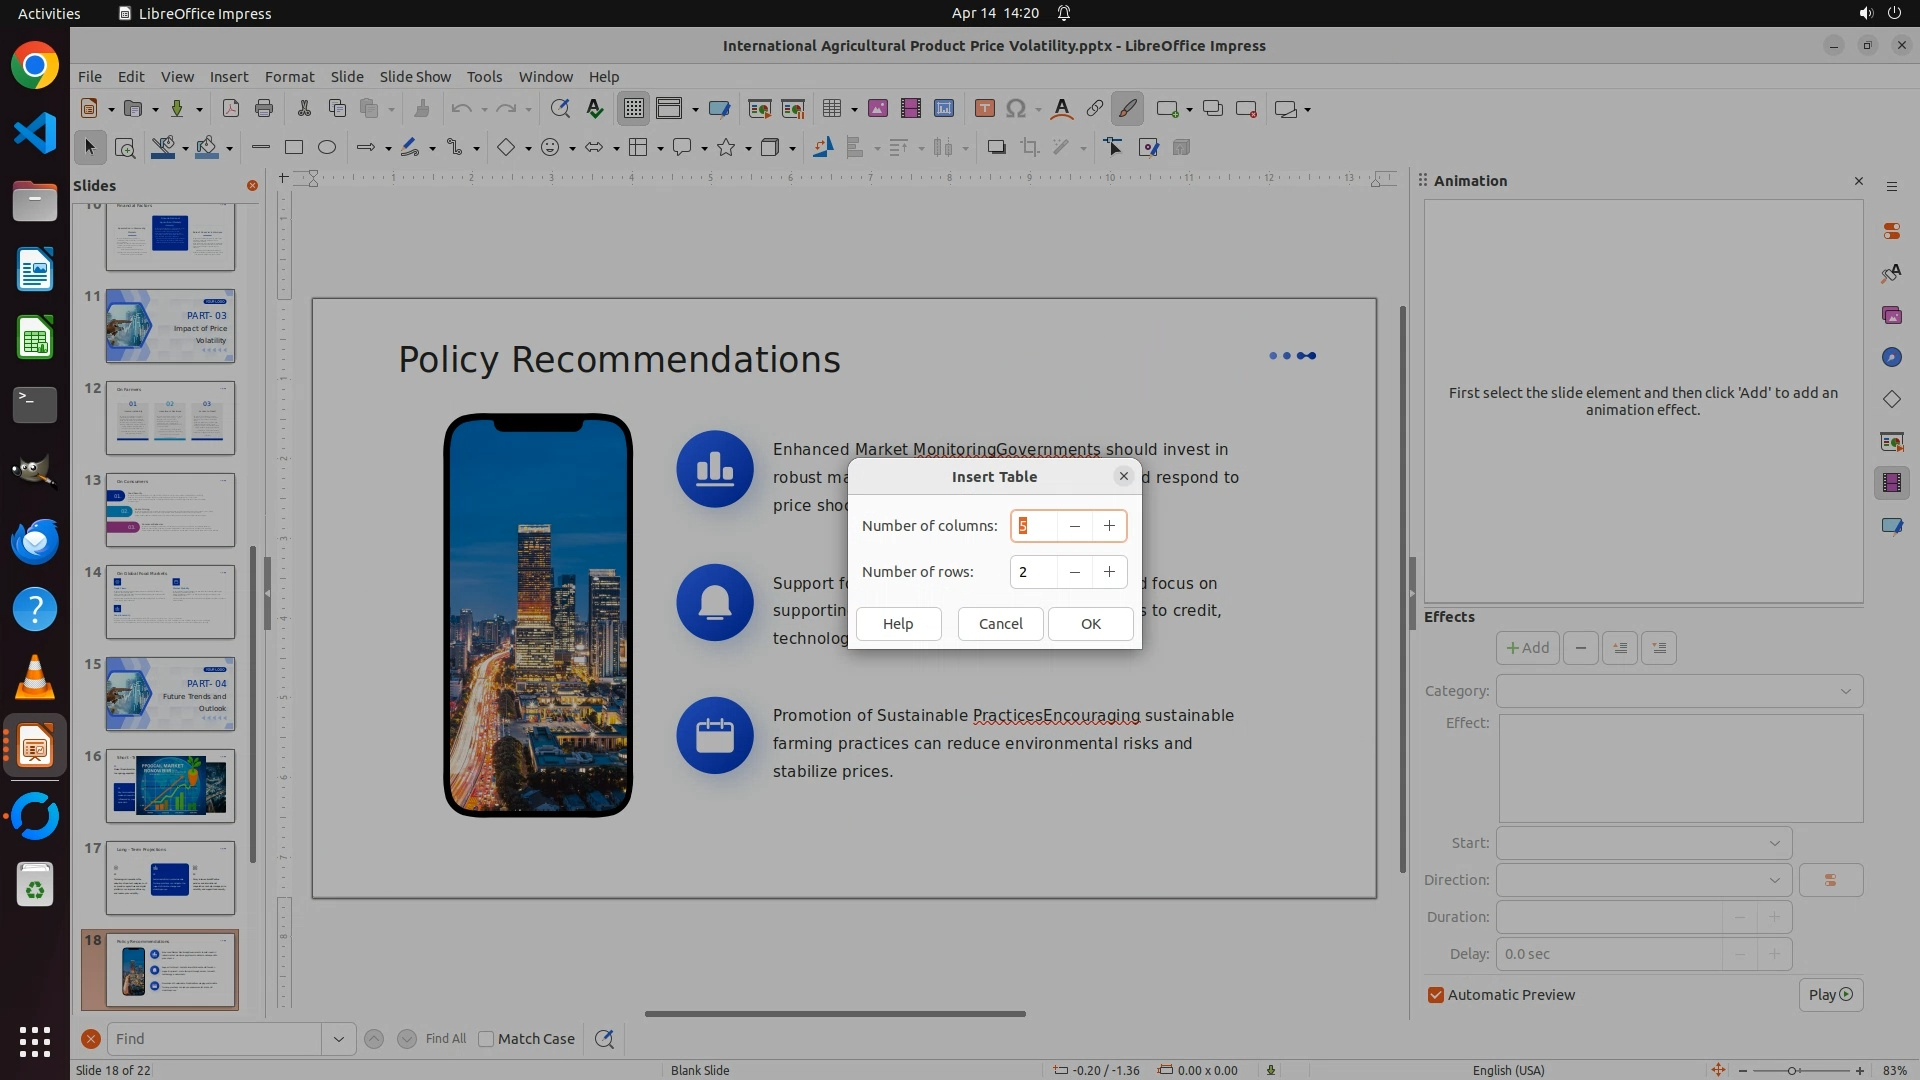Screen dimensions: 1920x1080
Task: Select the Rectangle drawing tool
Action: [294, 148]
